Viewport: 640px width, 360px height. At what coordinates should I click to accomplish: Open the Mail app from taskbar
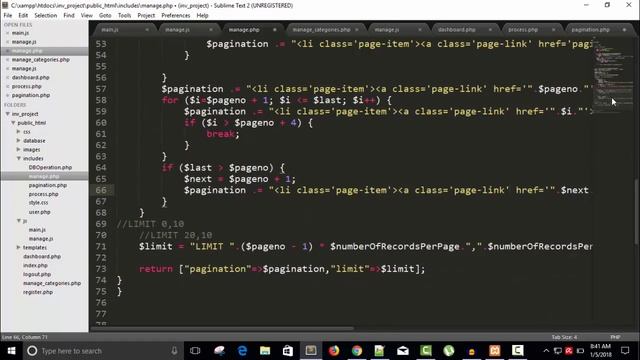(x=403, y=351)
